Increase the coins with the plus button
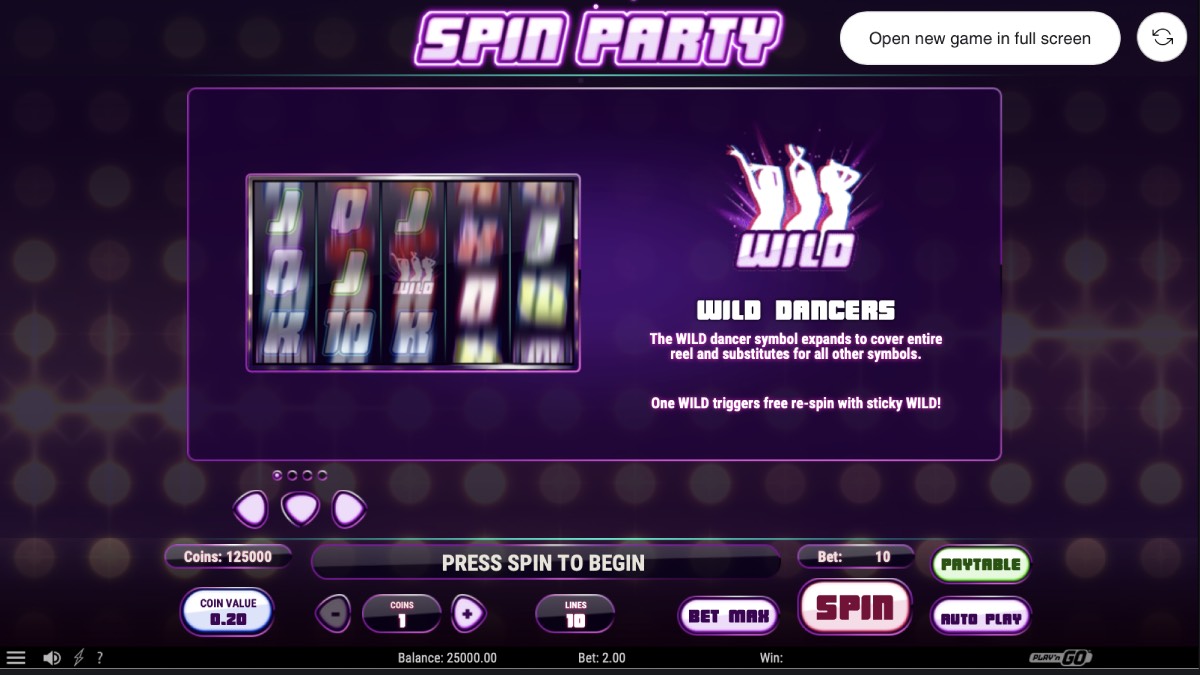 [x=468, y=612]
